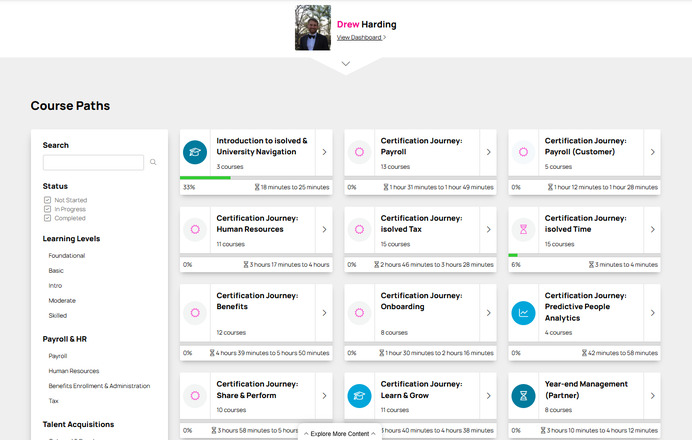Viewport: 692px width, 440px height.
Task: Click the circle icon on isolved Tax card
Action: click(359, 229)
